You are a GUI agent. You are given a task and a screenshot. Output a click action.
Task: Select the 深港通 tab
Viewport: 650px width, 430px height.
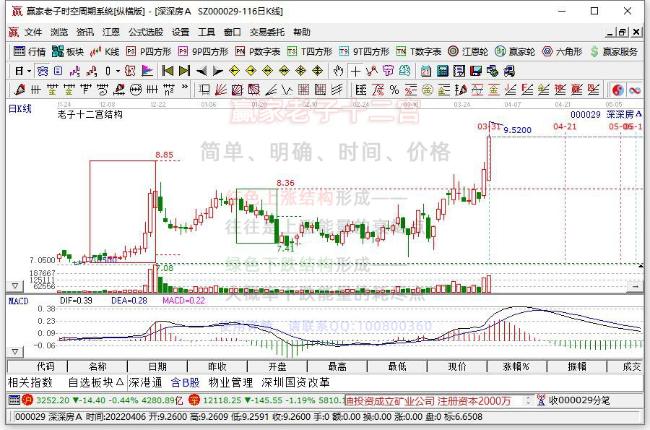pos(145,382)
